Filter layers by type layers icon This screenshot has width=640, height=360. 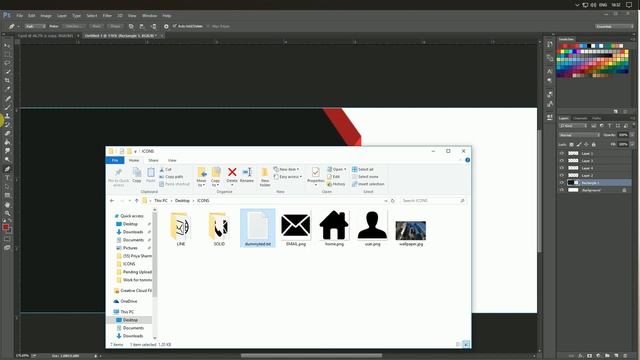pos(609,126)
